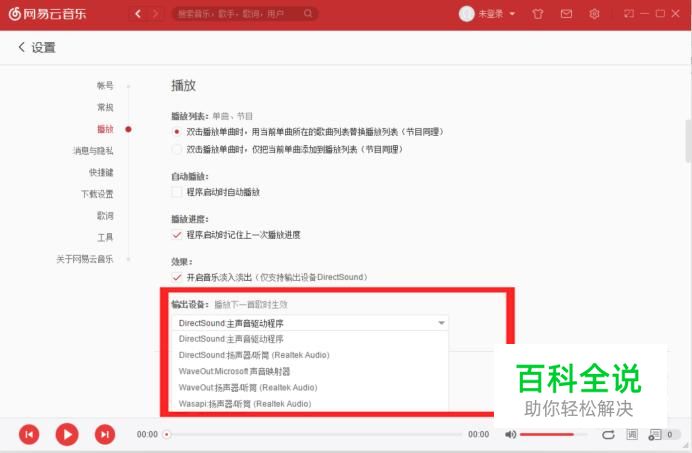The width and height of the screenshot is (692, 453).
Task: Toggle the loop play mode icon
Action: click(x=609, y=434)
